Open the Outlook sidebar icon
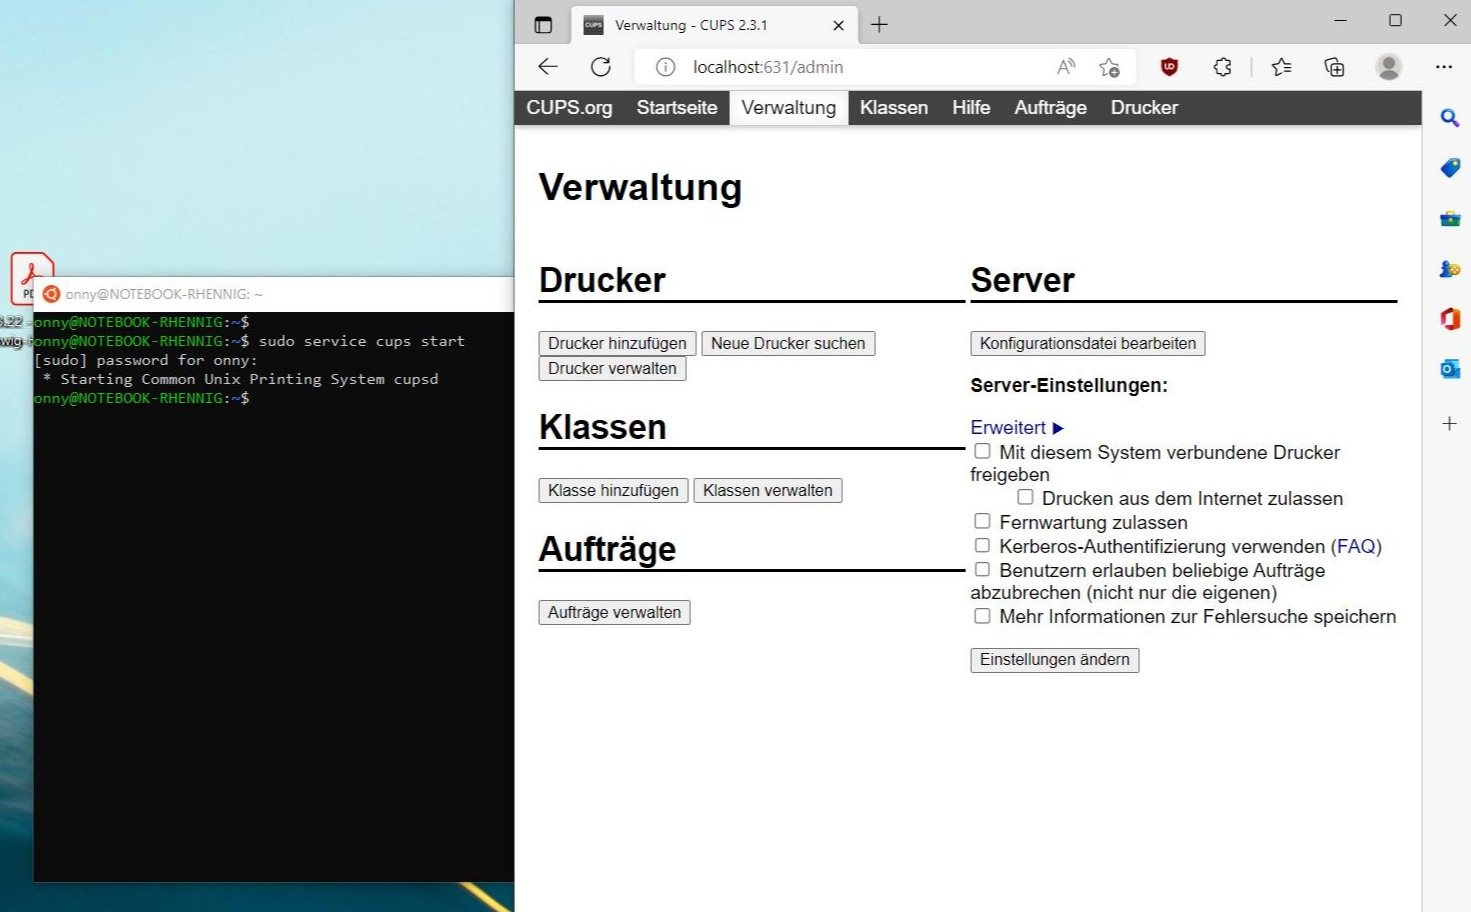Screen dimensions: 1471x912 tap(1450, 368)
